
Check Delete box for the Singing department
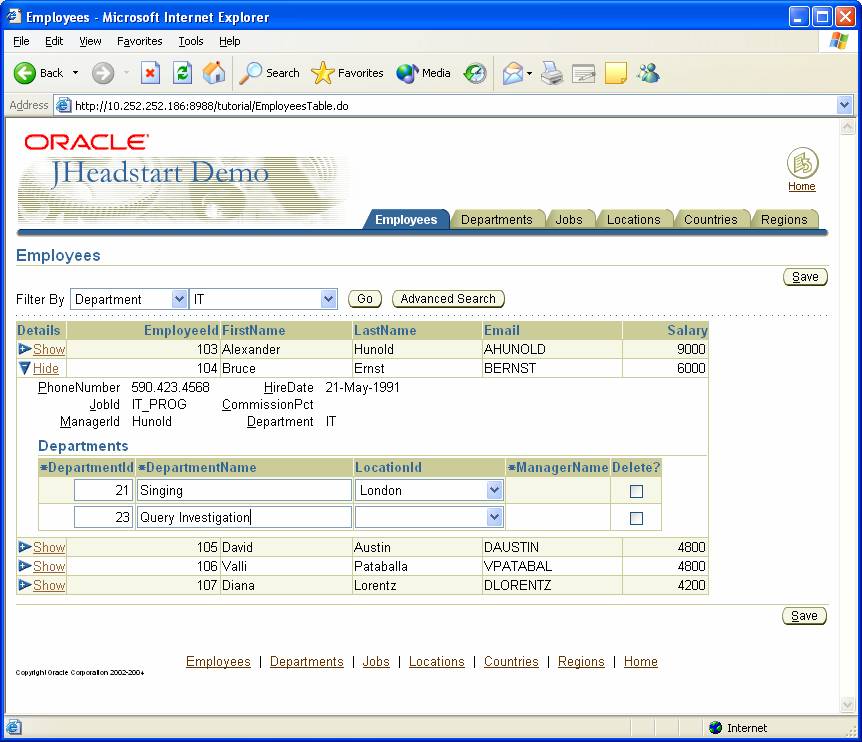coord(636,491)
